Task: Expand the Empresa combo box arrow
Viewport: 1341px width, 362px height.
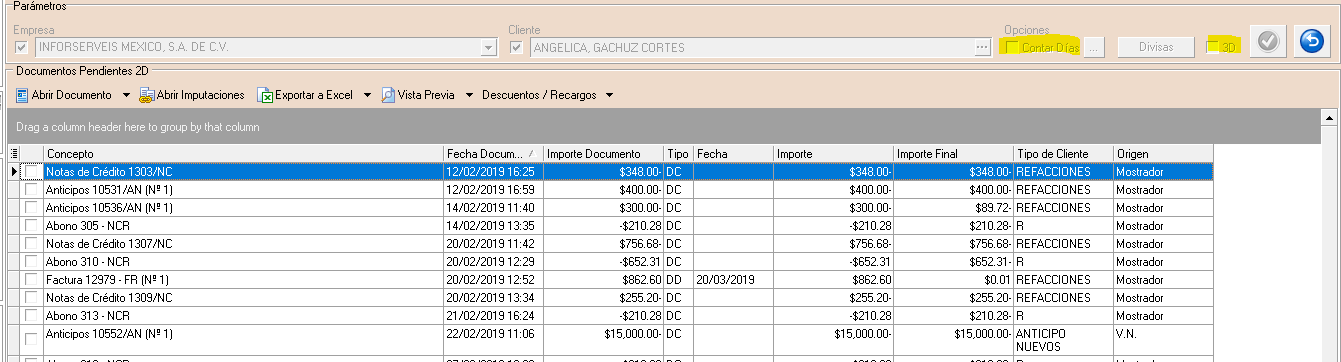Action: pos(488,47)
